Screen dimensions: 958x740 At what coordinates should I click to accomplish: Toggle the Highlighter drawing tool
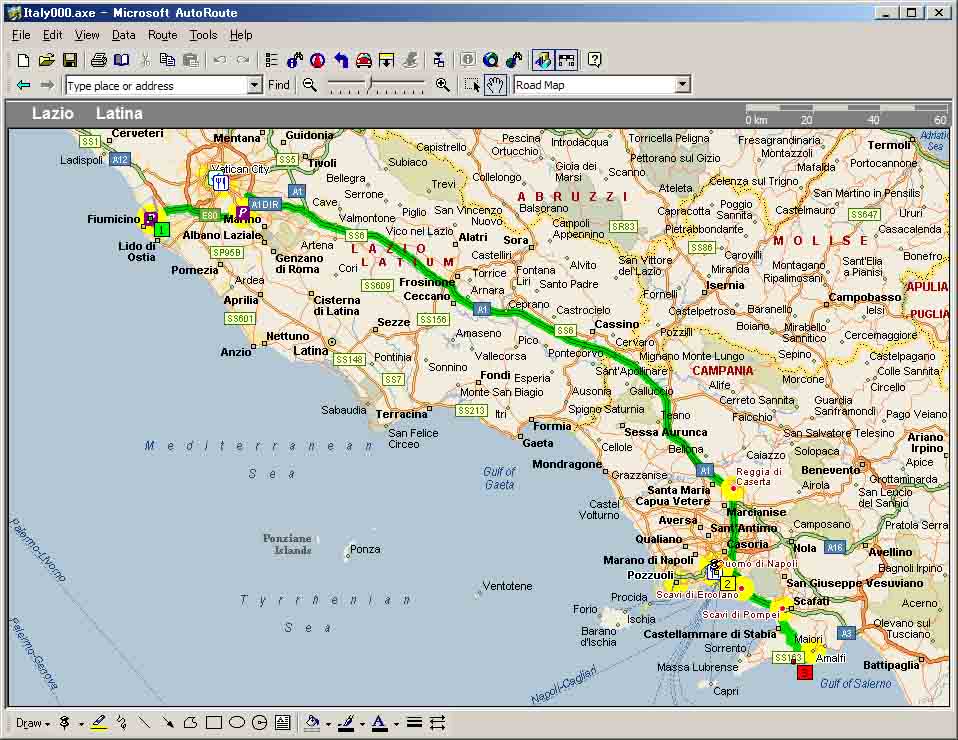coord(98,723)
